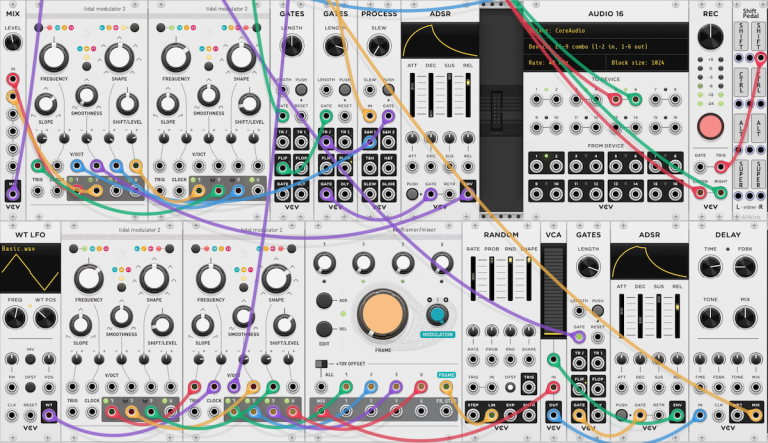Click the VCA module level slider

(553, 292)
